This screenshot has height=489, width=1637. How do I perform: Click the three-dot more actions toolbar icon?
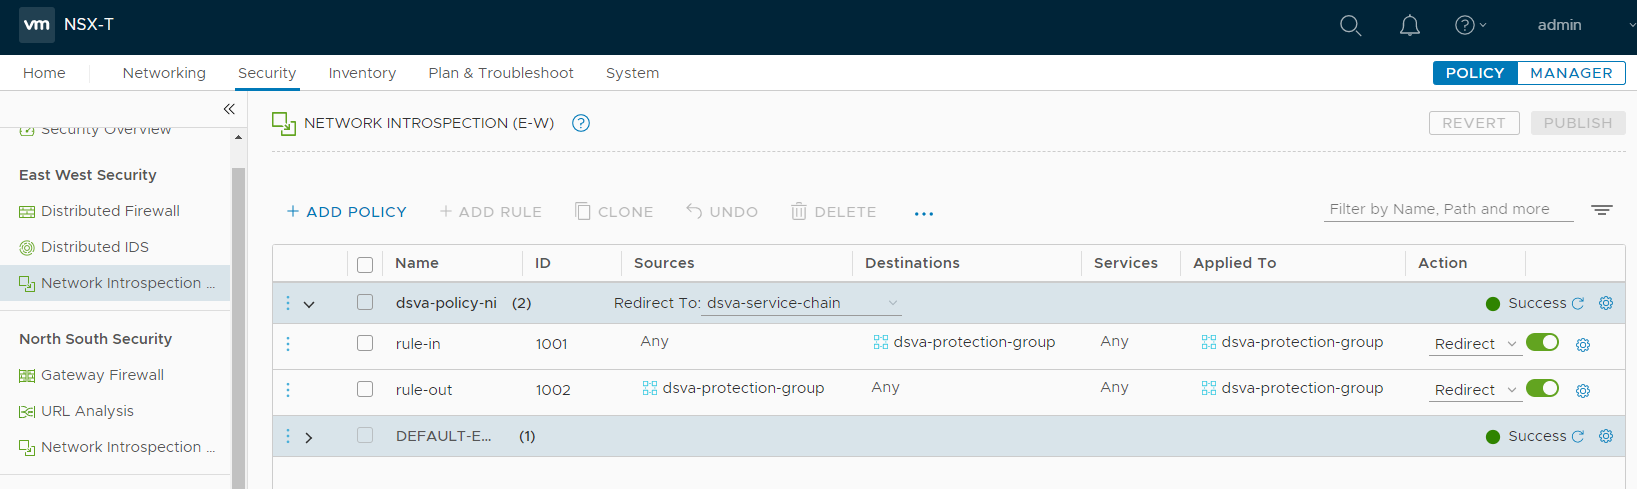tap(923, 213)
